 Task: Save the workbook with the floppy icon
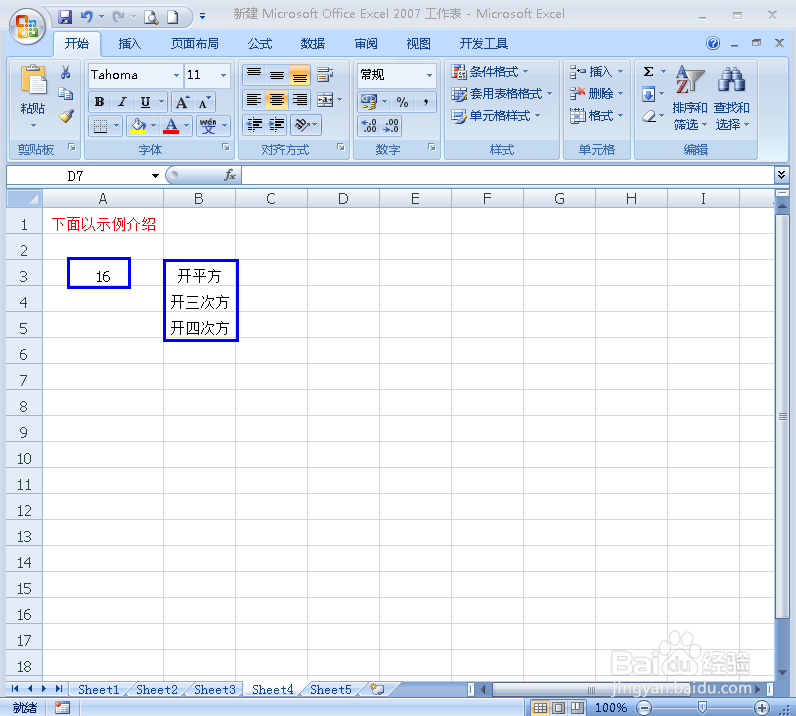pos(65,17)
